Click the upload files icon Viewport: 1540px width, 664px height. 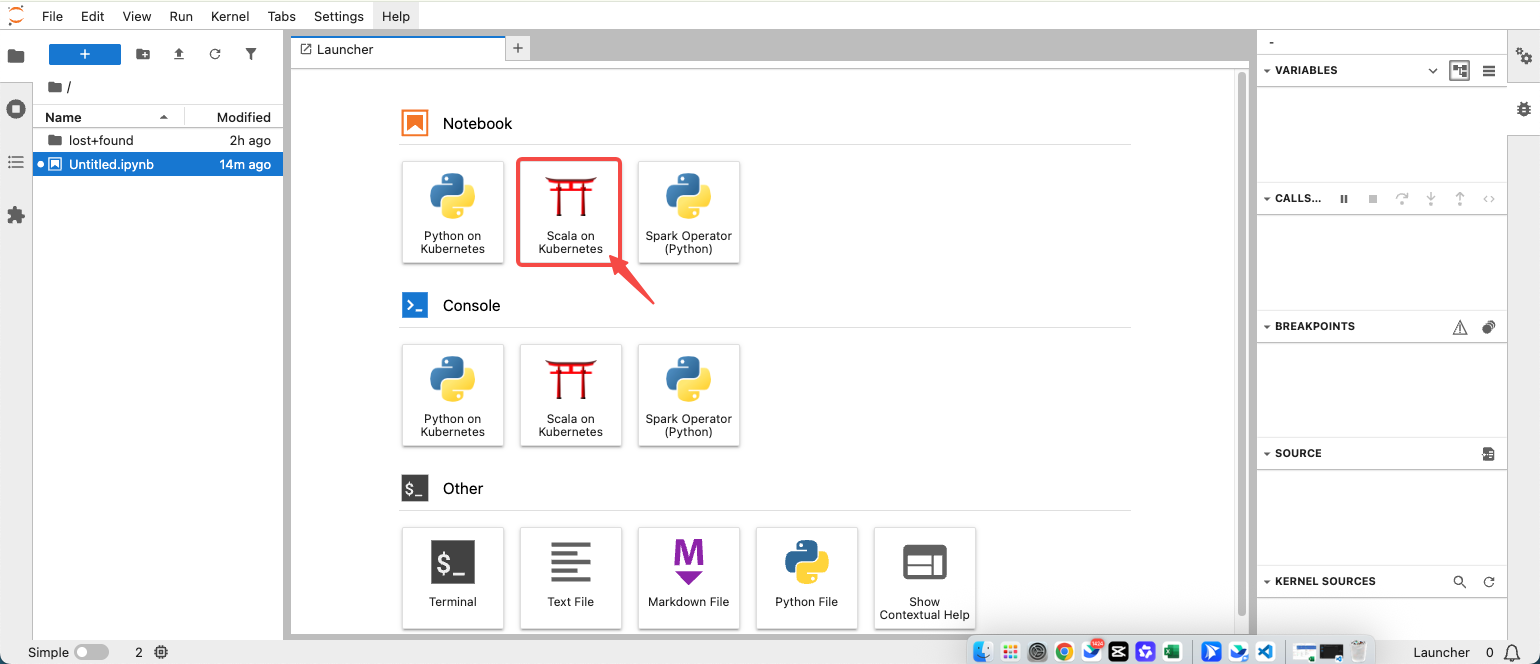pyautogui.click(x=179, y=54)
